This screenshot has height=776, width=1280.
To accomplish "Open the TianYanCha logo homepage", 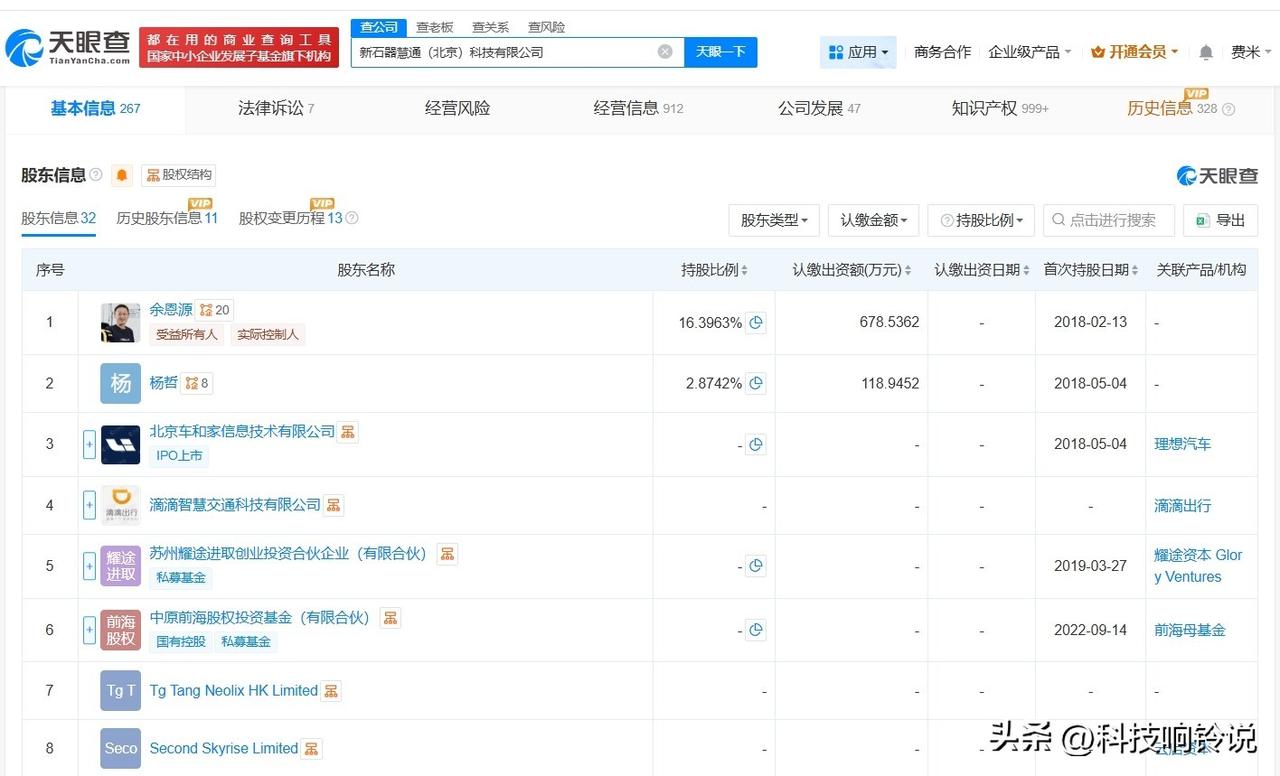I will click(68, 46).
